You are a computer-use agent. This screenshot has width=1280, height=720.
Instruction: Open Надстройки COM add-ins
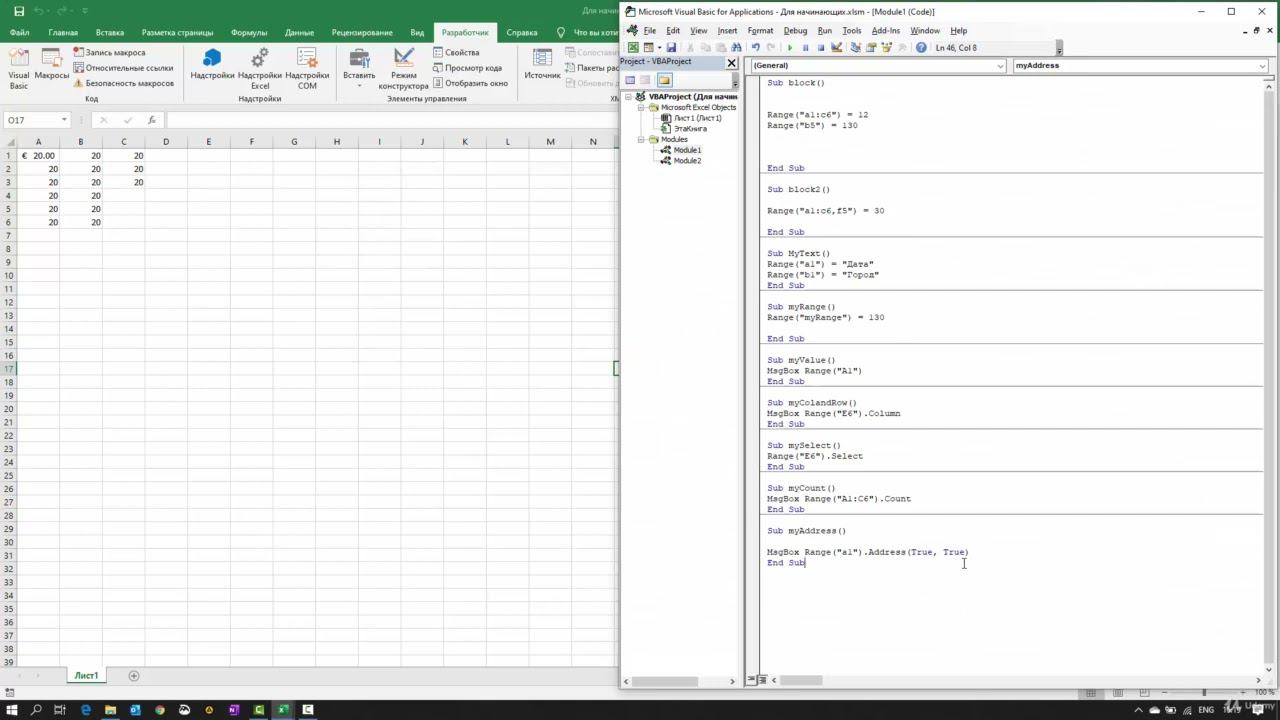[x=307, y=68]
